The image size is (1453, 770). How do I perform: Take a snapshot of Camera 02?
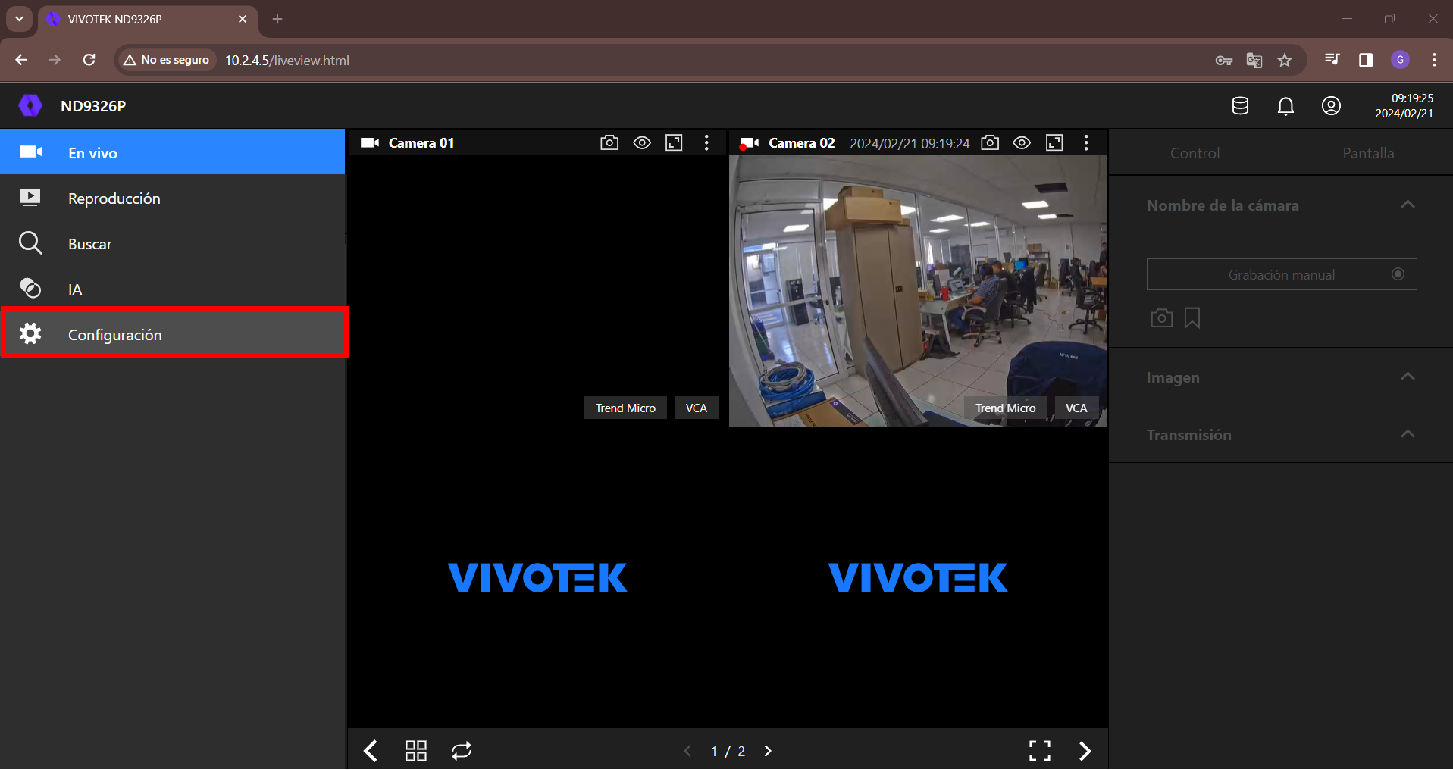point(990,143)
